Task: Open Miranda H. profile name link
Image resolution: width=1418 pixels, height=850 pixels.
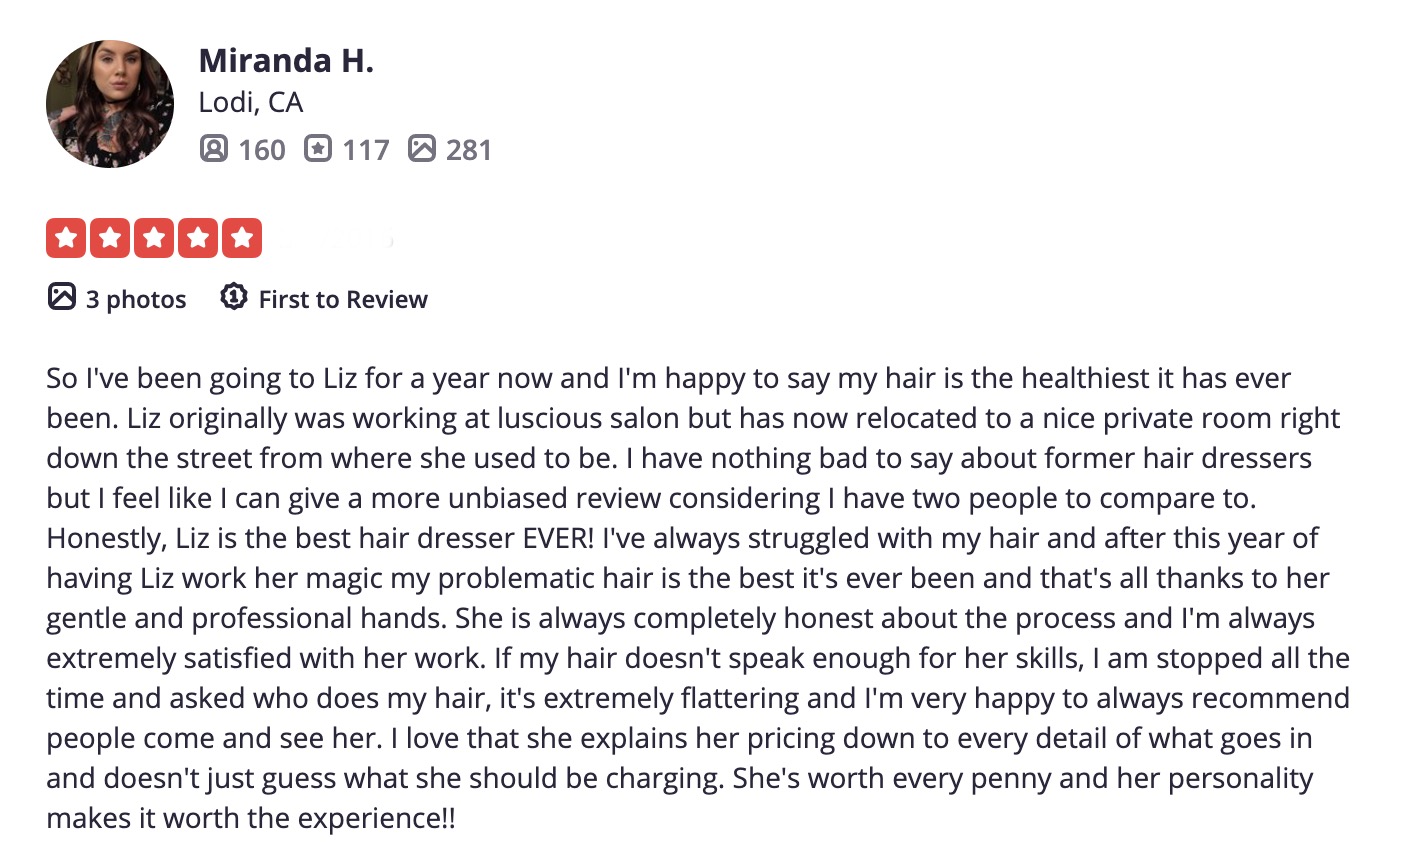Action: pyautogui.click(x=286, y=61)
